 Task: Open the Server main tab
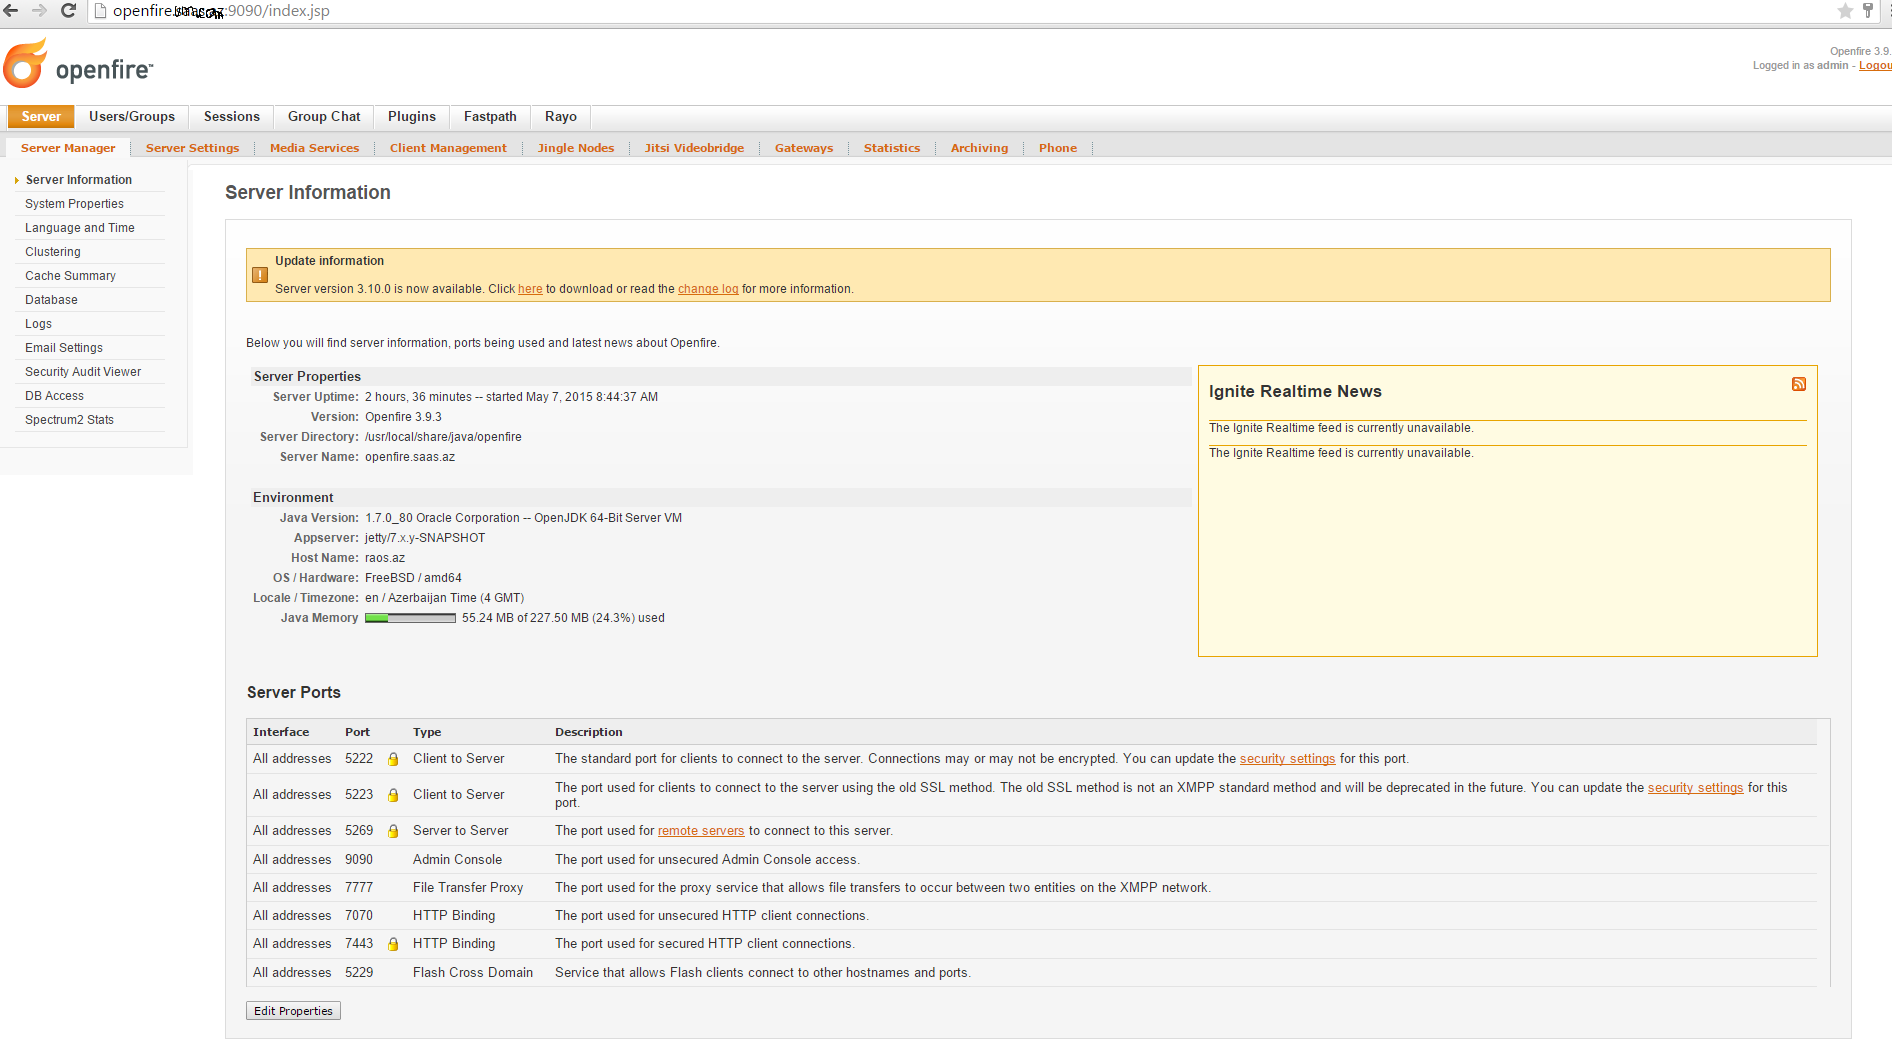(x=41, y=117)
